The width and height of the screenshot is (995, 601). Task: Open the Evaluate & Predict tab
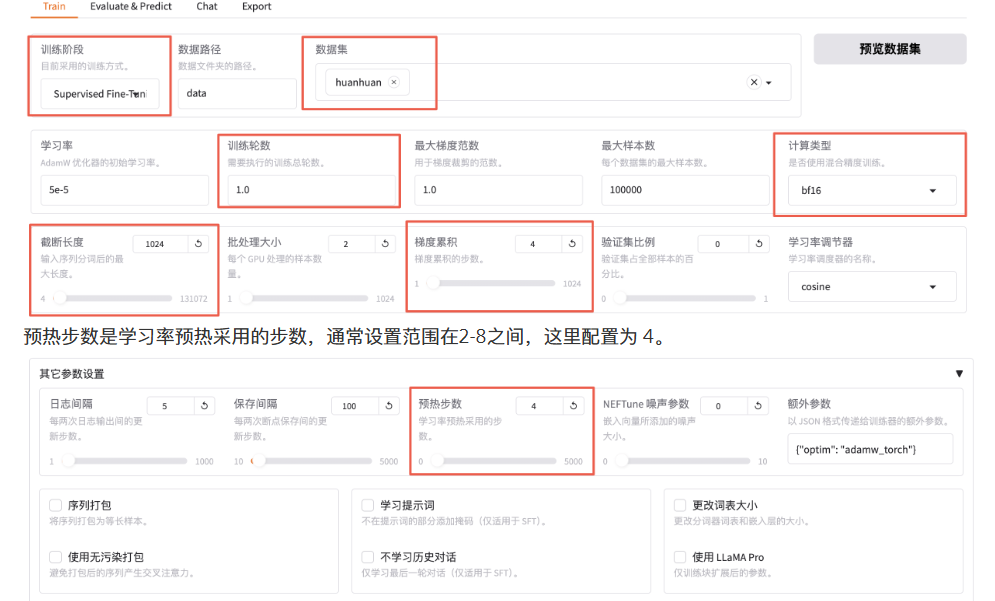(130, 7)
